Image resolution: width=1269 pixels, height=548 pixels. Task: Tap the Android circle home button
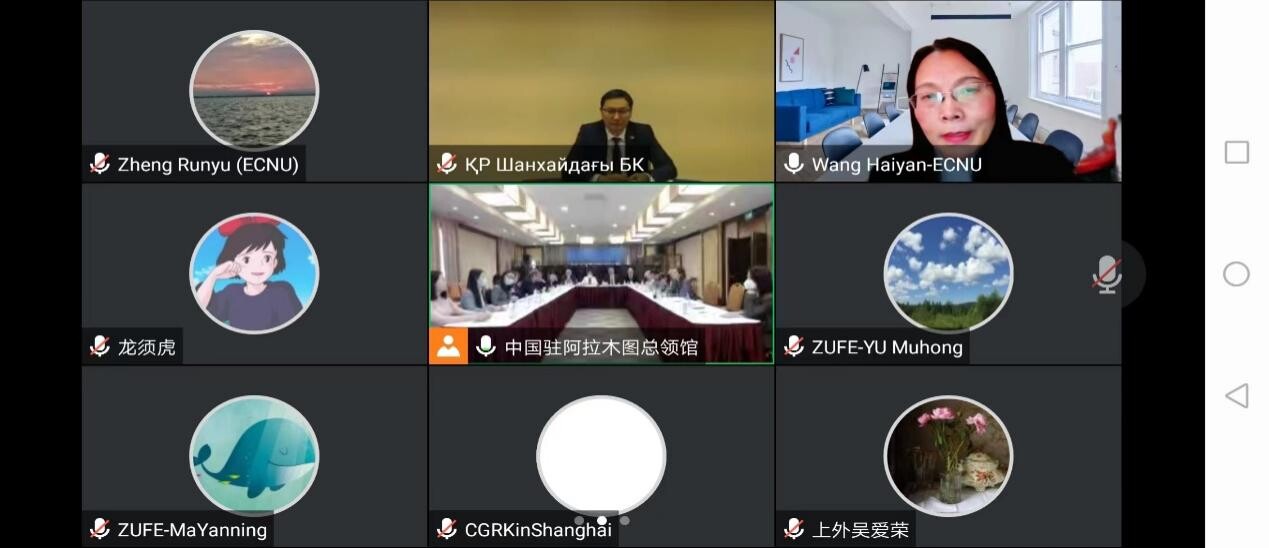pos(1237,274)
